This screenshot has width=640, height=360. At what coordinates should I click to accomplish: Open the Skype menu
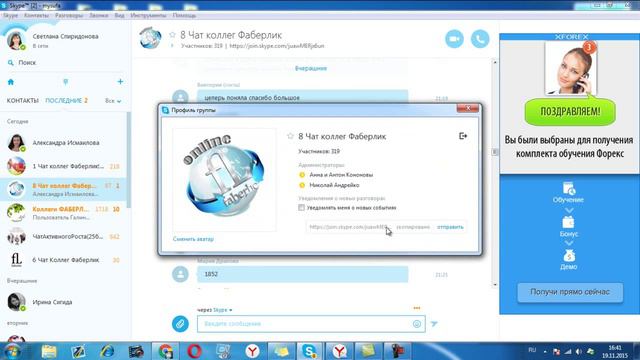click(10, 16)
